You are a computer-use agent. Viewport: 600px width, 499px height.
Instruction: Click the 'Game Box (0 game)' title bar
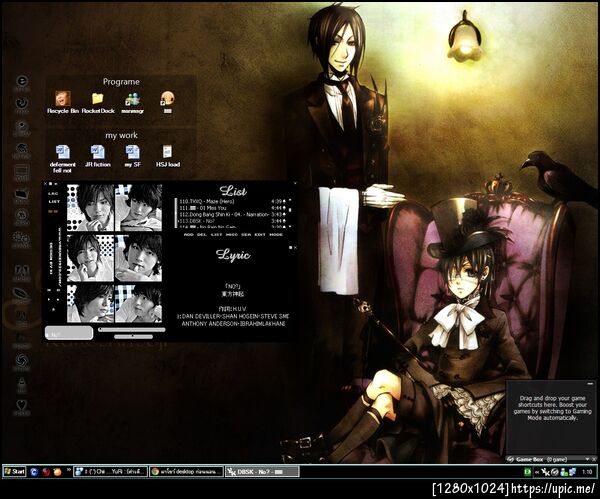click(551, 459)
